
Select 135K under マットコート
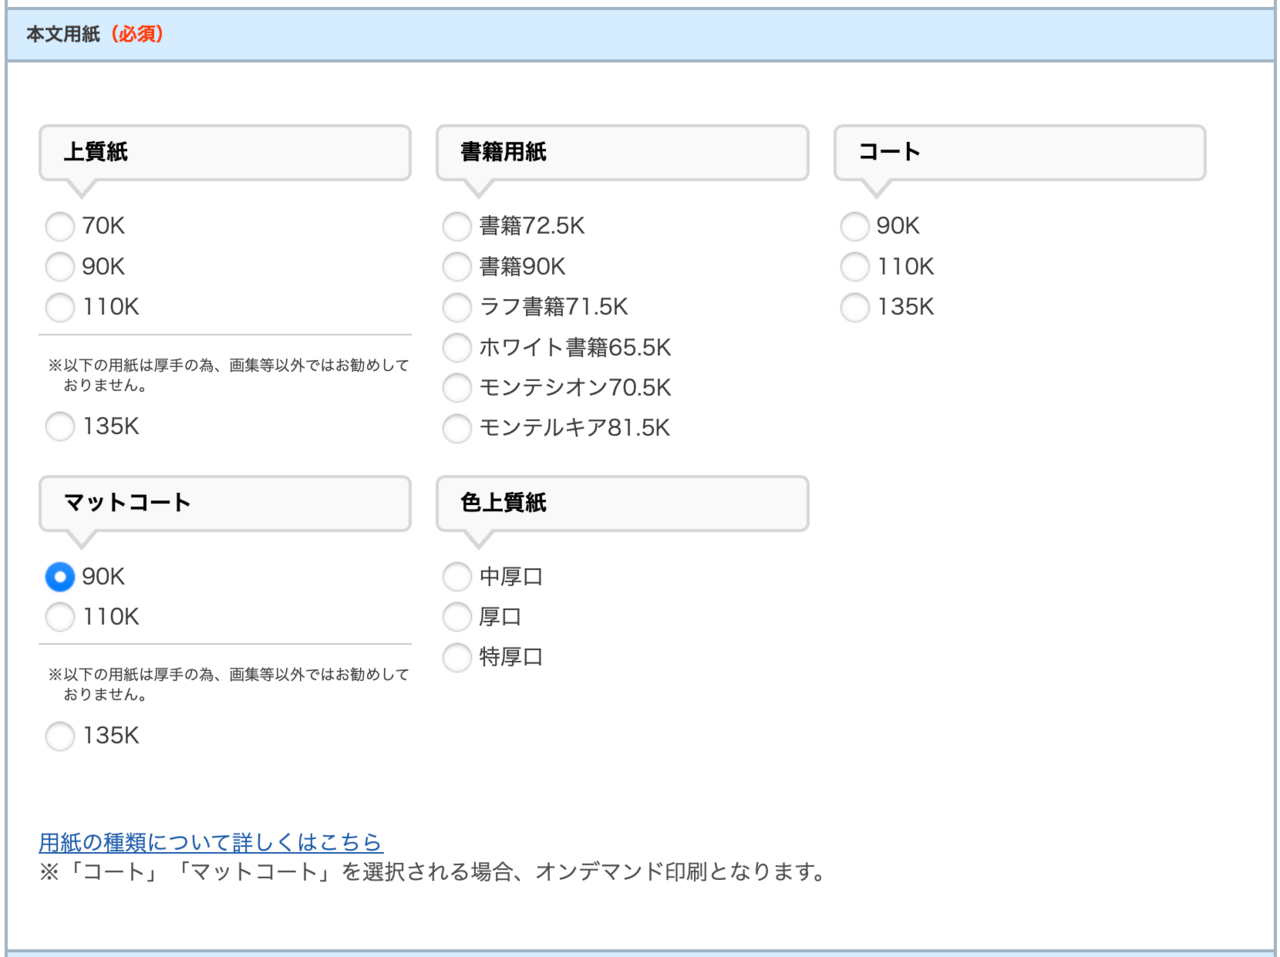pos(59,736)
